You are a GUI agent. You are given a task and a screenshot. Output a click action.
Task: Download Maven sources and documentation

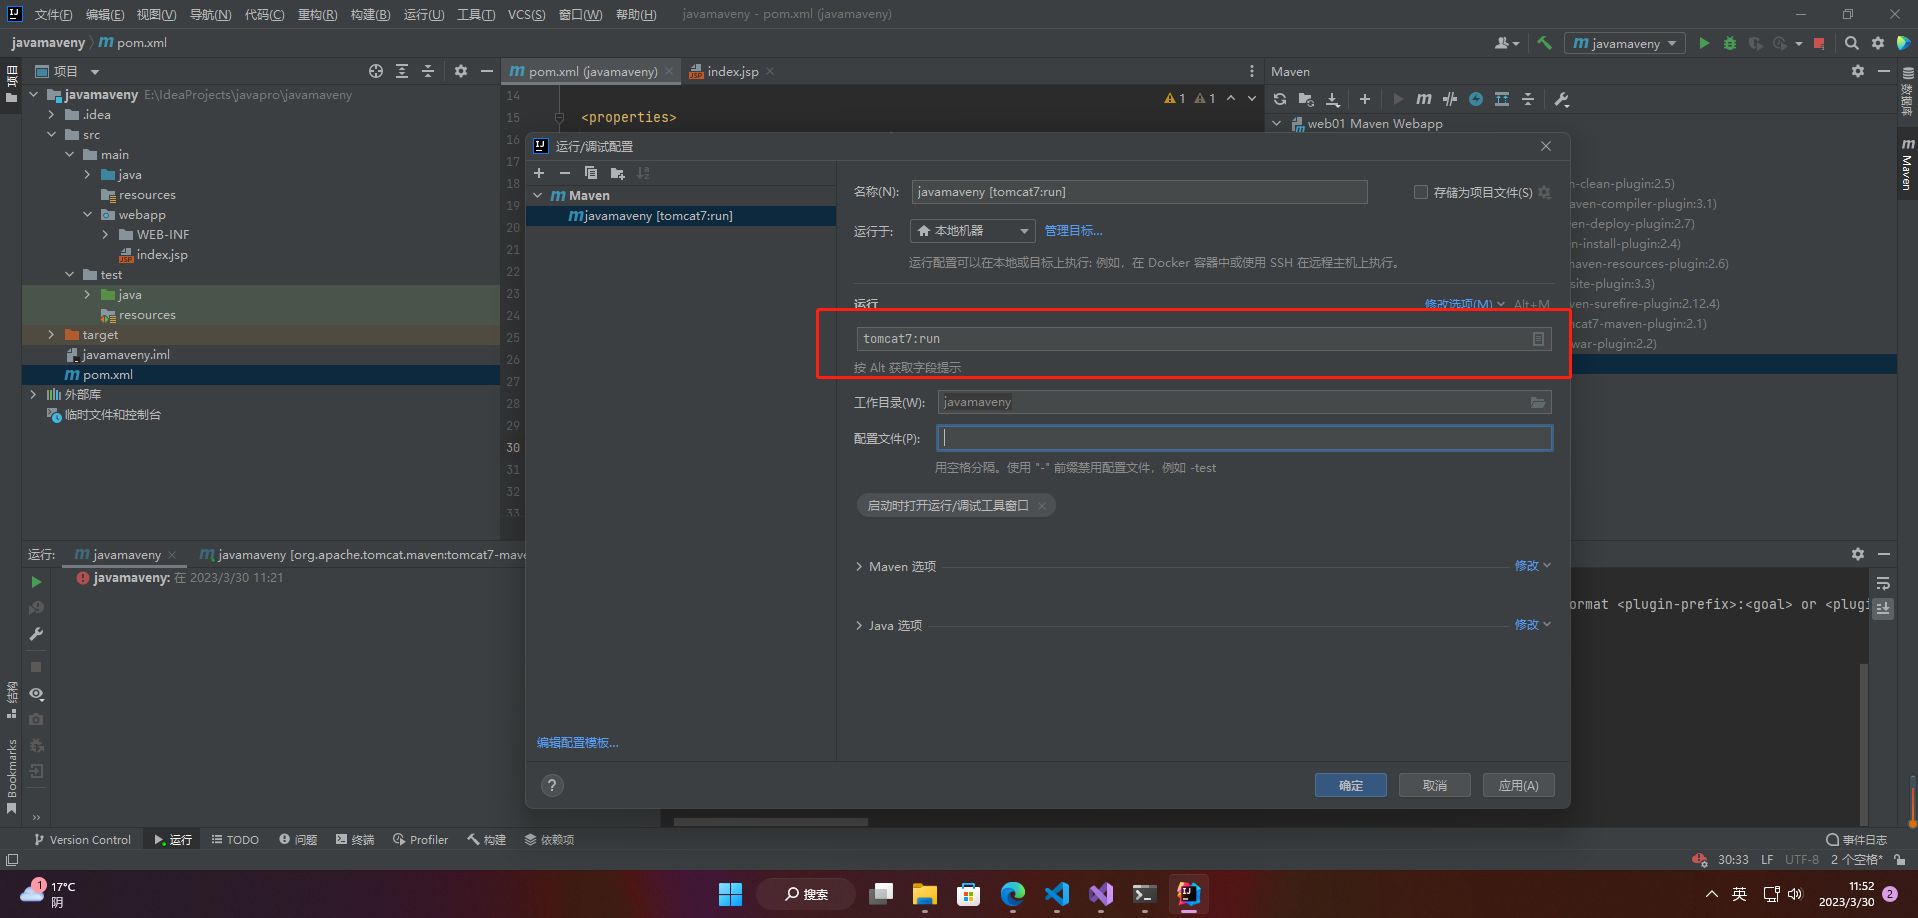tap(1333, 99)
